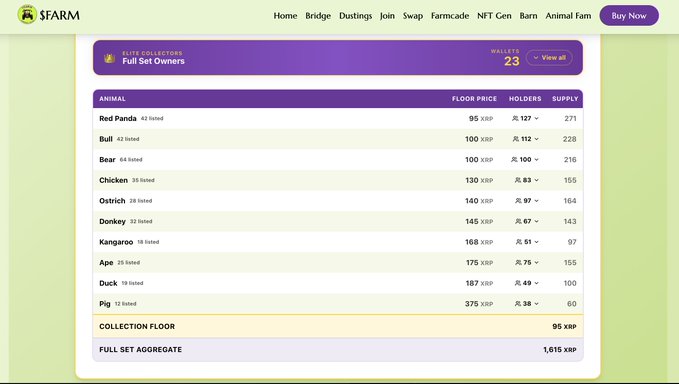Screen dimensions: 679x384
Task: Open NFT Gen from navigation
Action: [x=494, y=16]
